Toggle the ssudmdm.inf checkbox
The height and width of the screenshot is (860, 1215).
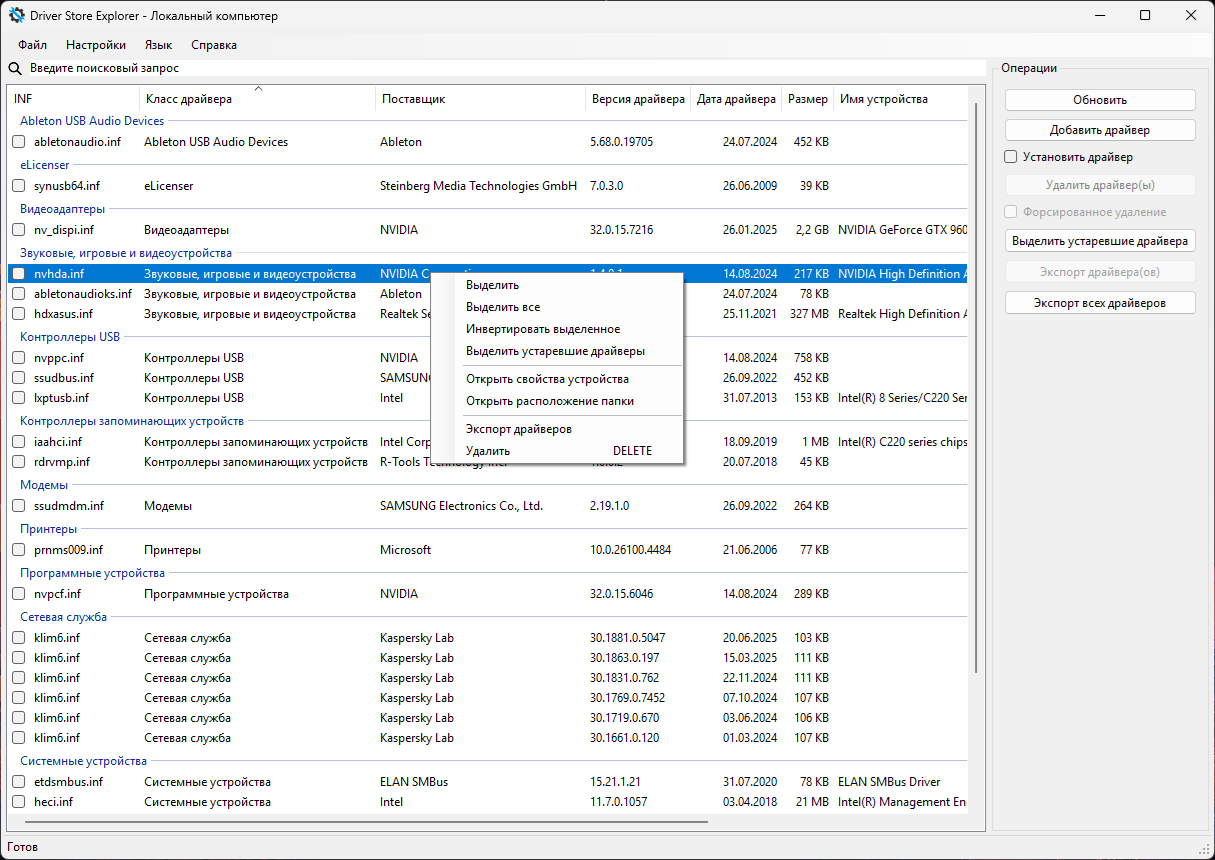click(x=19, y=506)
